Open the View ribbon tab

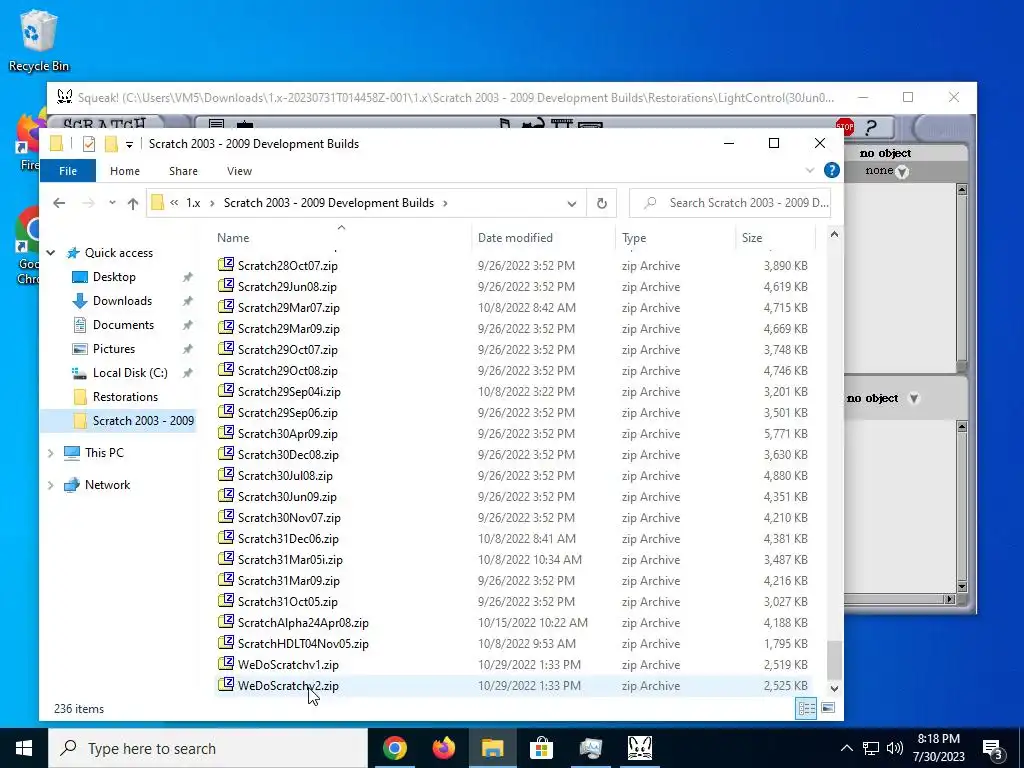point(239,171)
